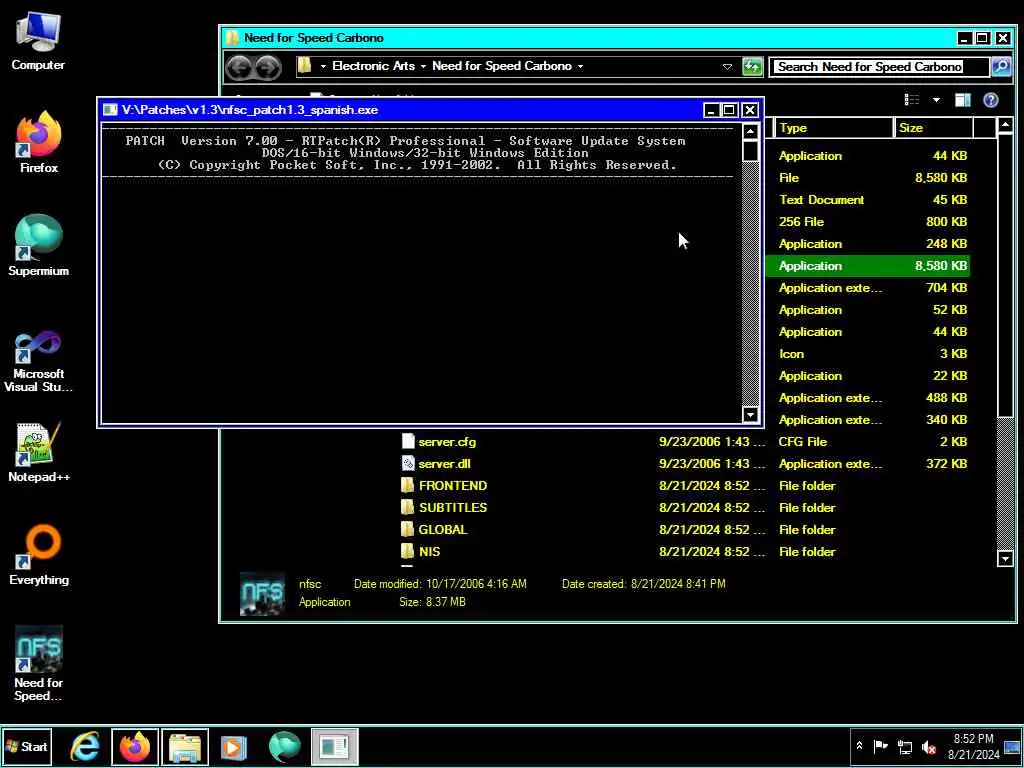Screen dimensions: 1024x768
Task: Open Windows Media Player from the taskbar
Action: (233, 746)
